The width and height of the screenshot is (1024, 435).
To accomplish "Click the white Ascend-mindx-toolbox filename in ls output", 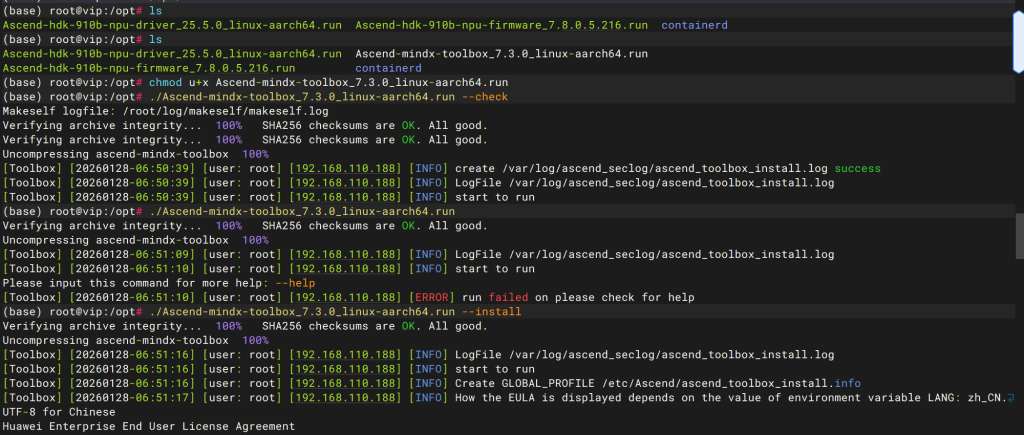I will click(501, 53).
